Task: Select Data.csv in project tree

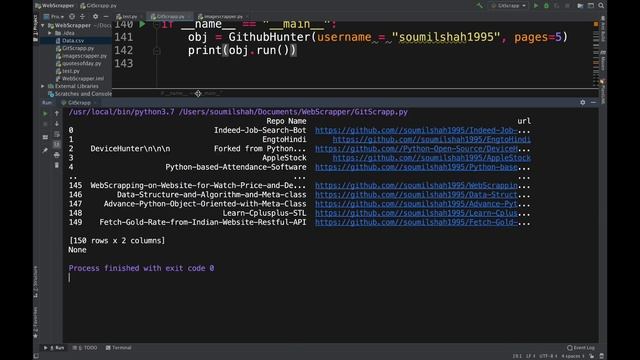Action: [73, 40]
